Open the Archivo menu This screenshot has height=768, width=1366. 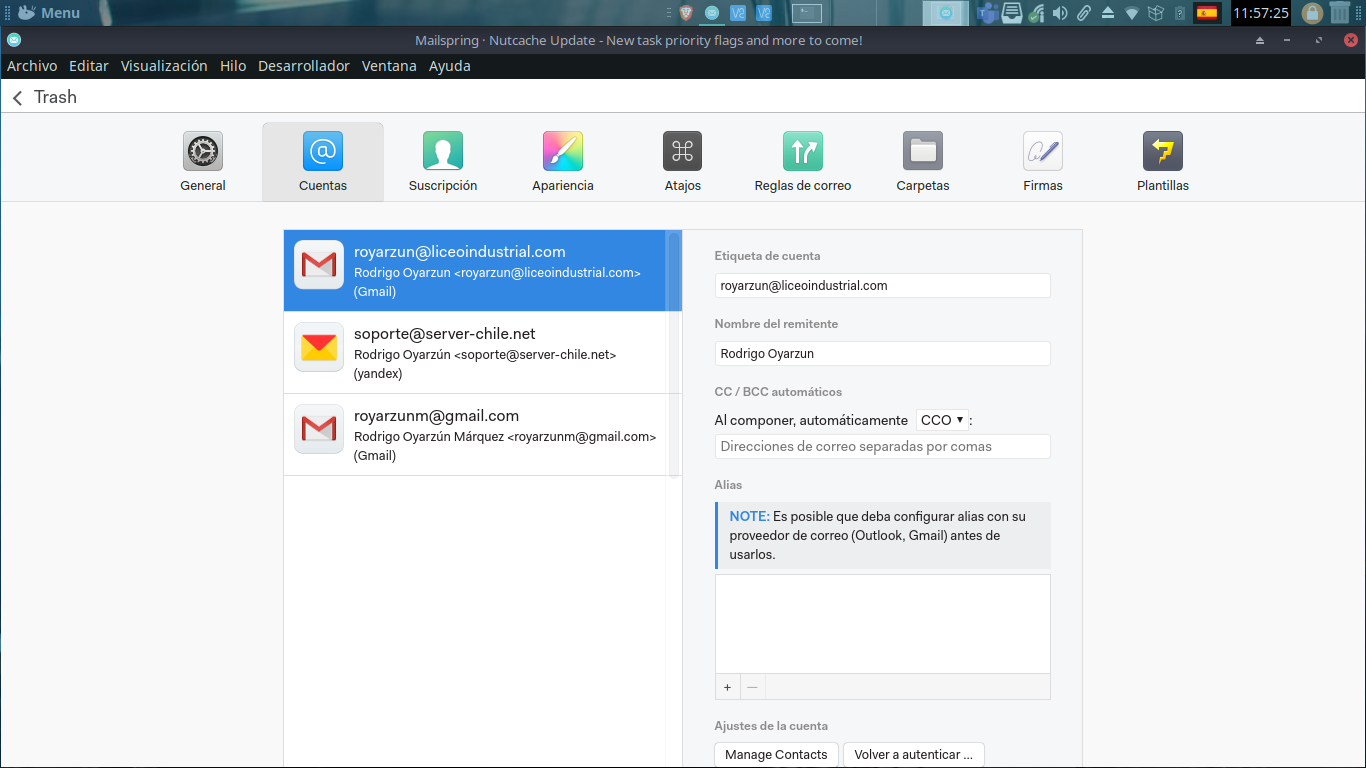click(x=32, y=66)
